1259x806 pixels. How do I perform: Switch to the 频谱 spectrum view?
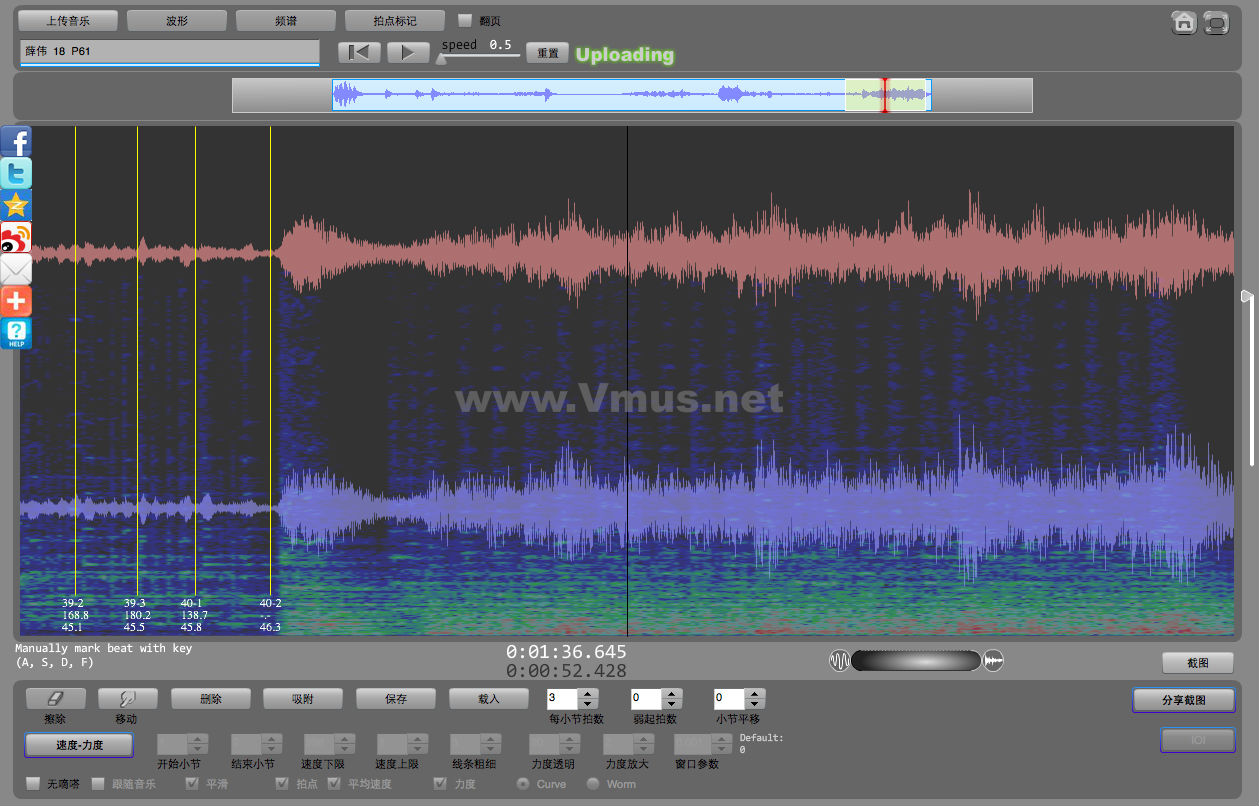click(285, 21)
